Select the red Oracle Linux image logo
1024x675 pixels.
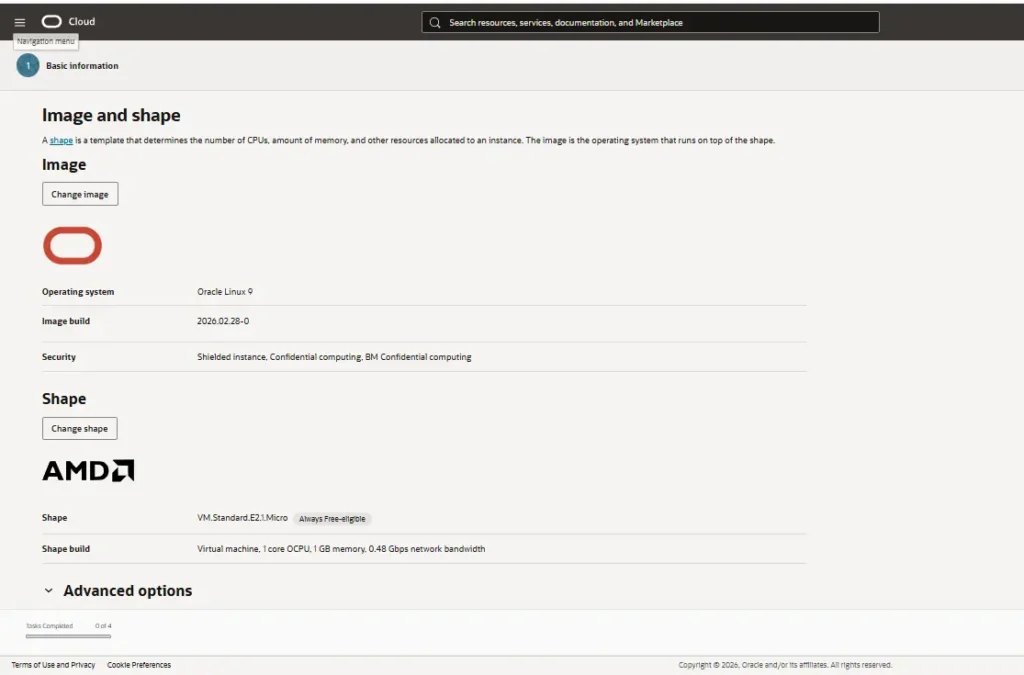coord(72,244)
